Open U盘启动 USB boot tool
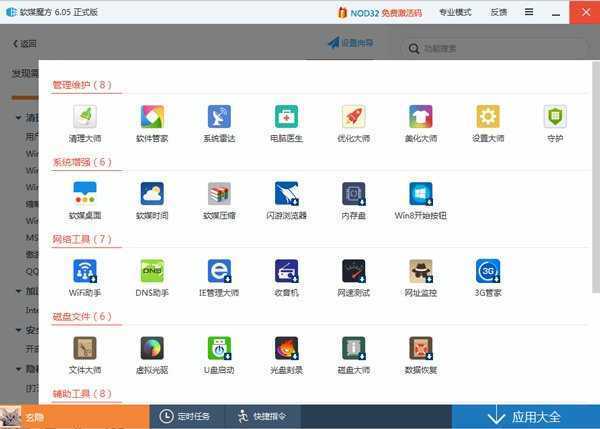 tap(219, 348)
